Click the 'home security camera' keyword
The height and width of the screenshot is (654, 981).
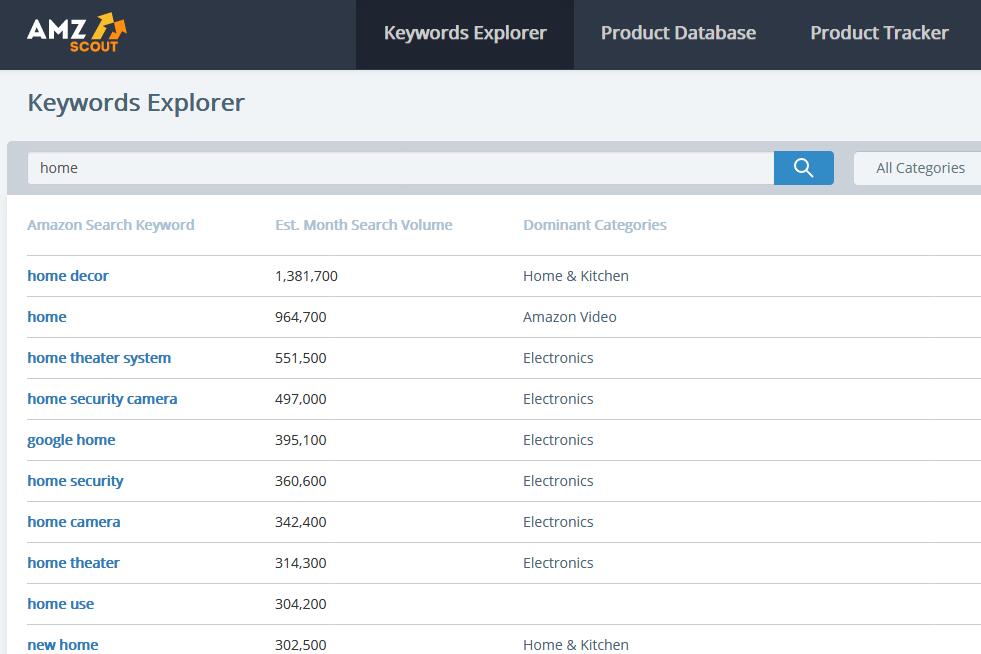(x=102, y=399)
